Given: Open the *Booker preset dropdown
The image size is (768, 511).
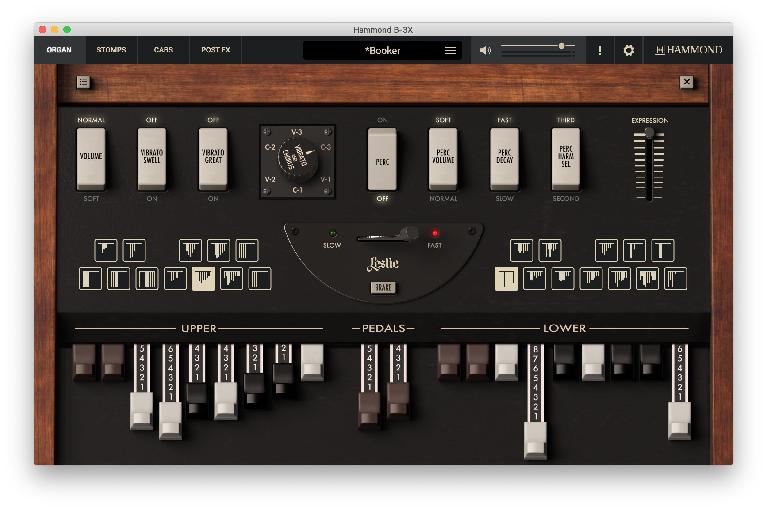Looking at the screenshot, I should coord(370,50).
